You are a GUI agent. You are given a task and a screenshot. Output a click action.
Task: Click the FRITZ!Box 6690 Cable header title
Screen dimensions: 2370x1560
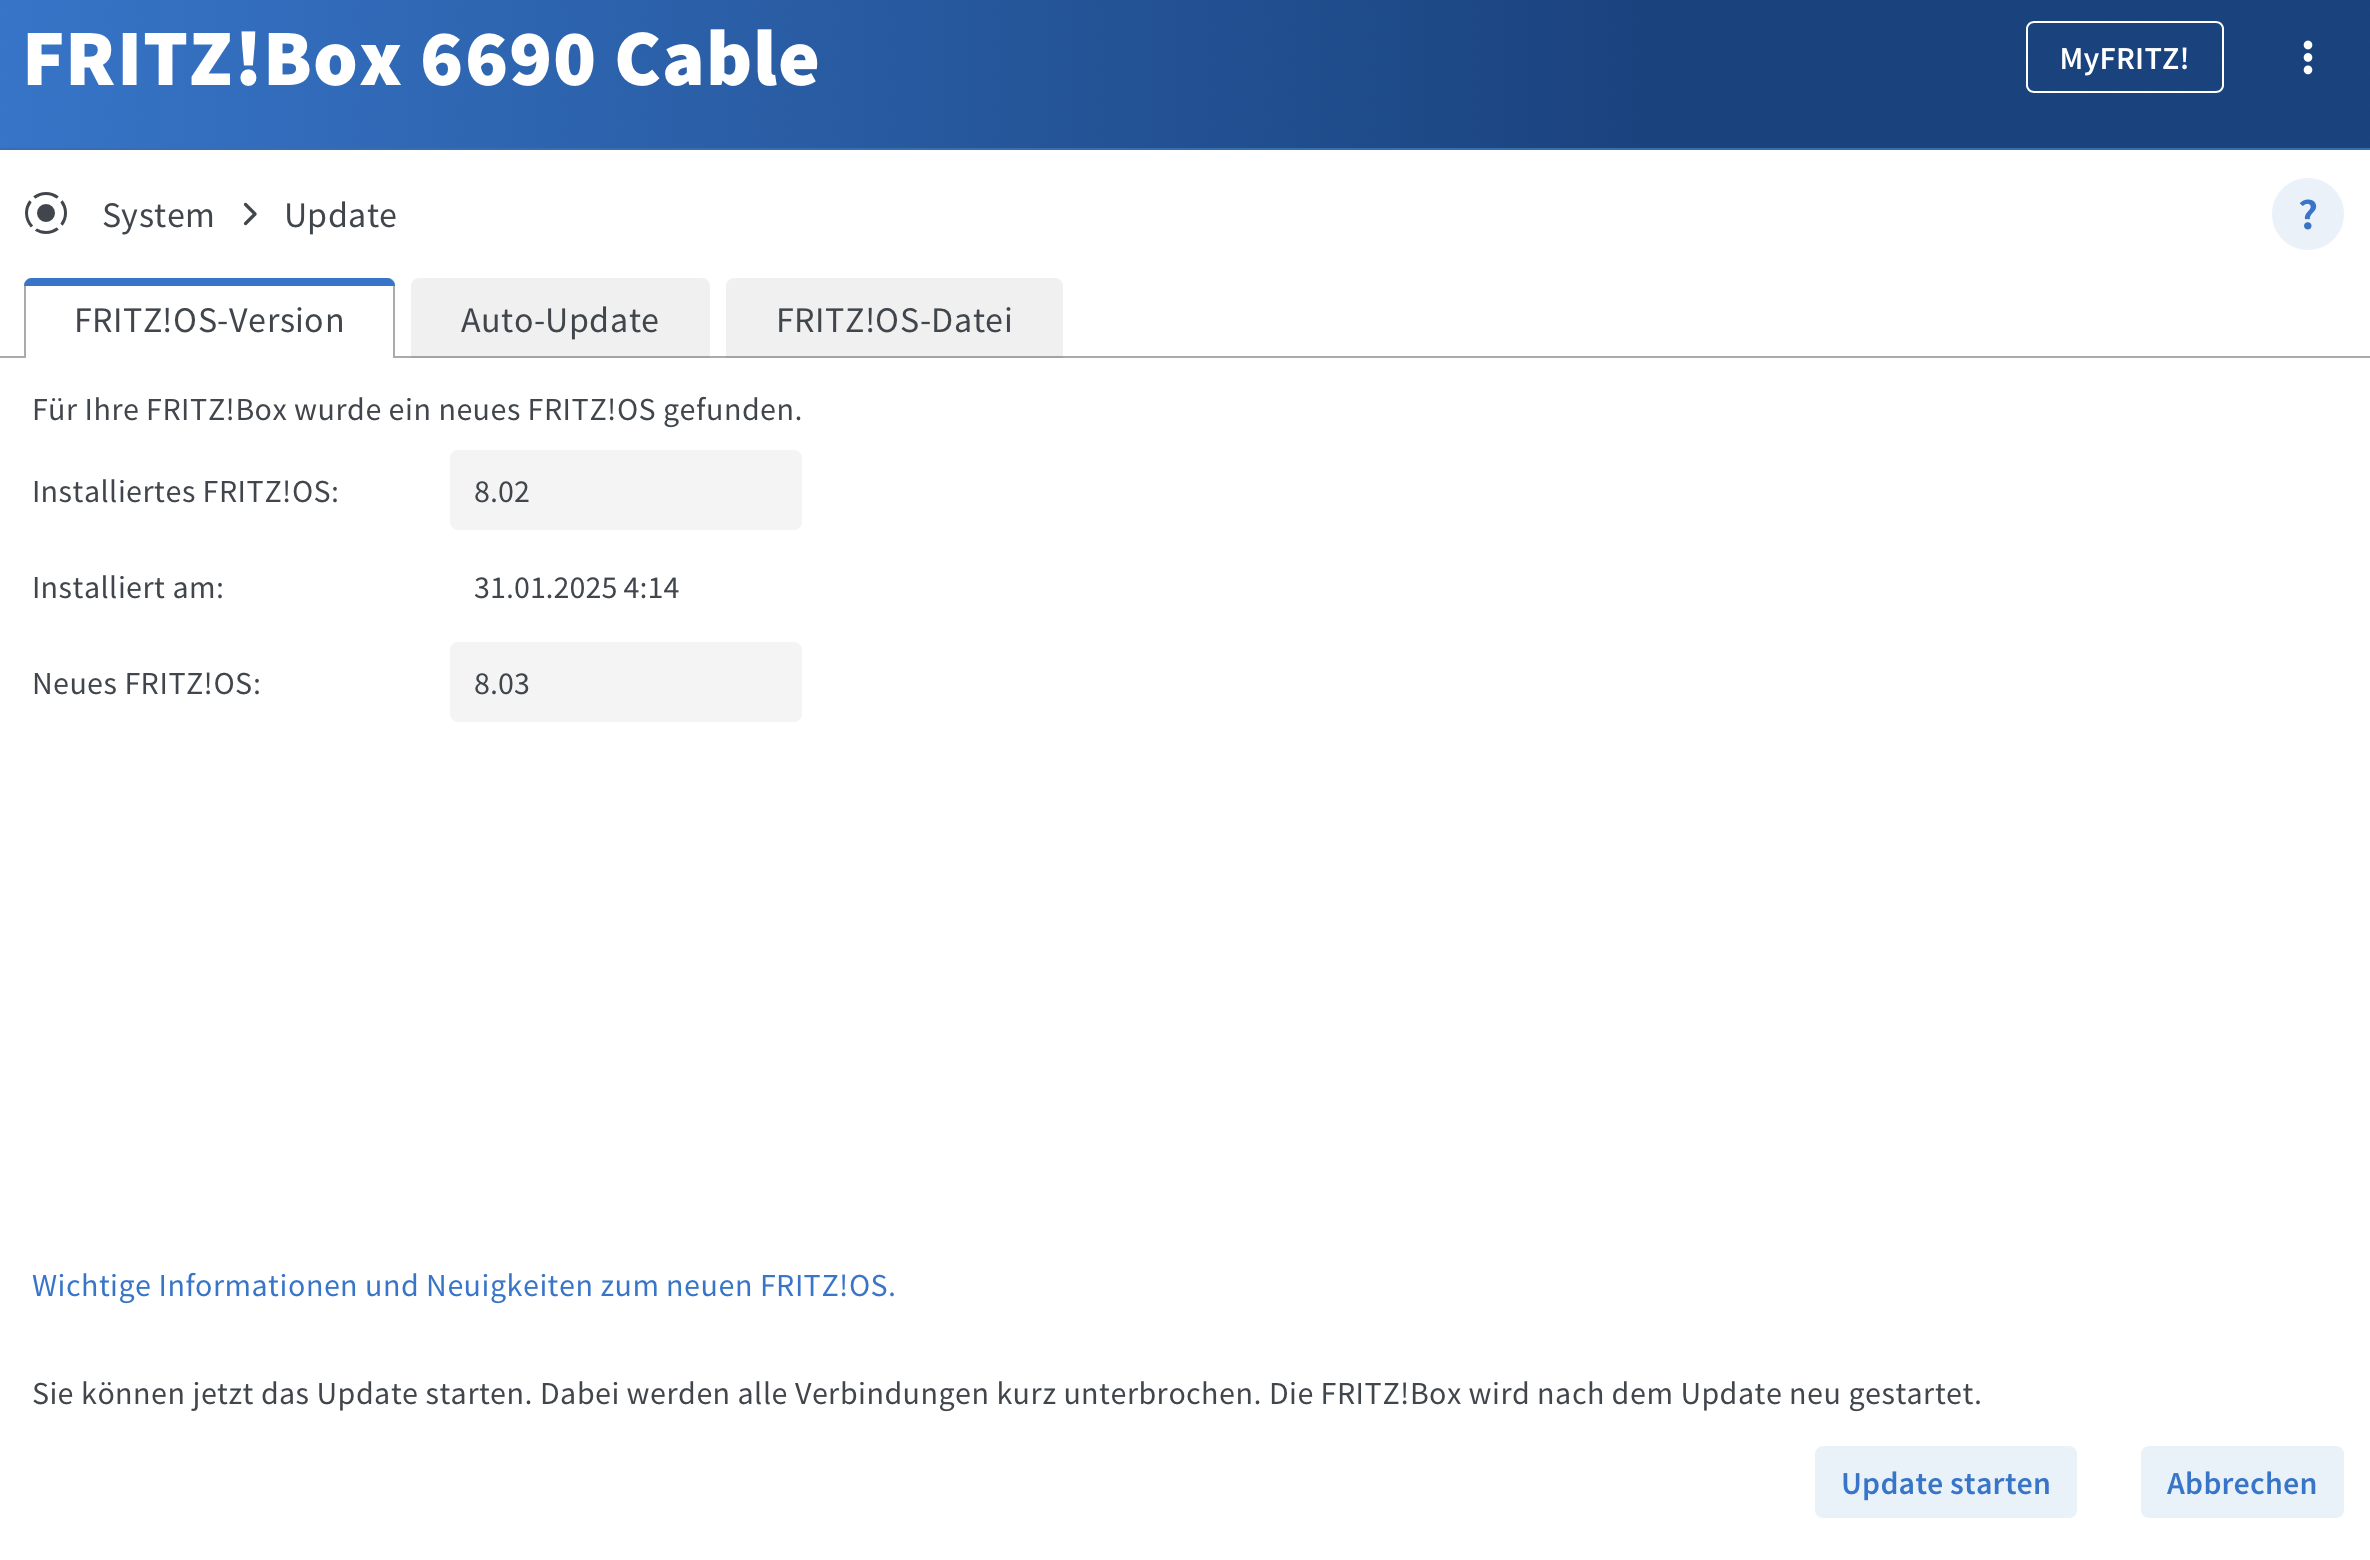click(421, 60)
